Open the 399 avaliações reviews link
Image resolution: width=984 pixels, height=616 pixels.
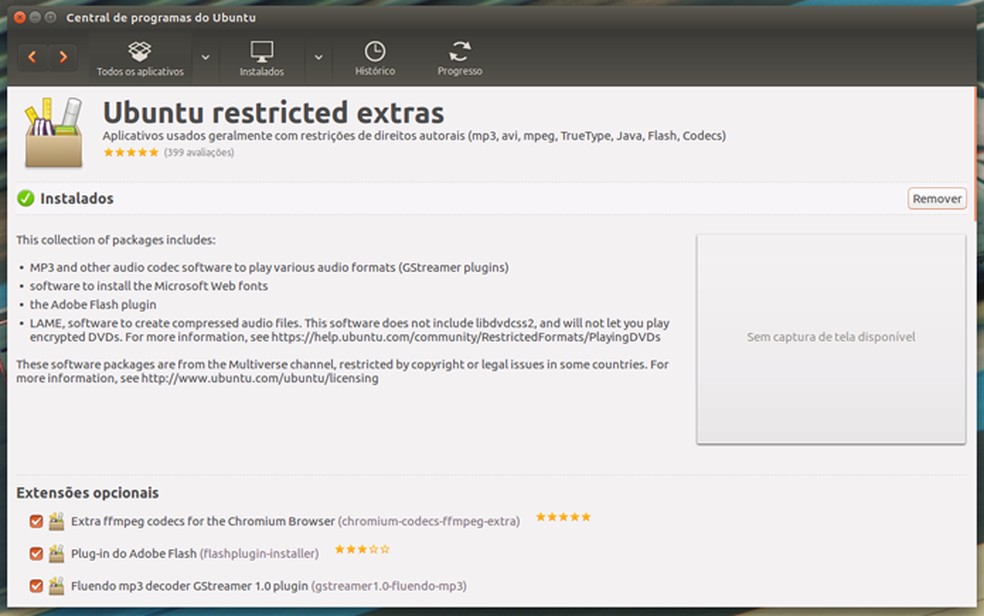point(199,153)
